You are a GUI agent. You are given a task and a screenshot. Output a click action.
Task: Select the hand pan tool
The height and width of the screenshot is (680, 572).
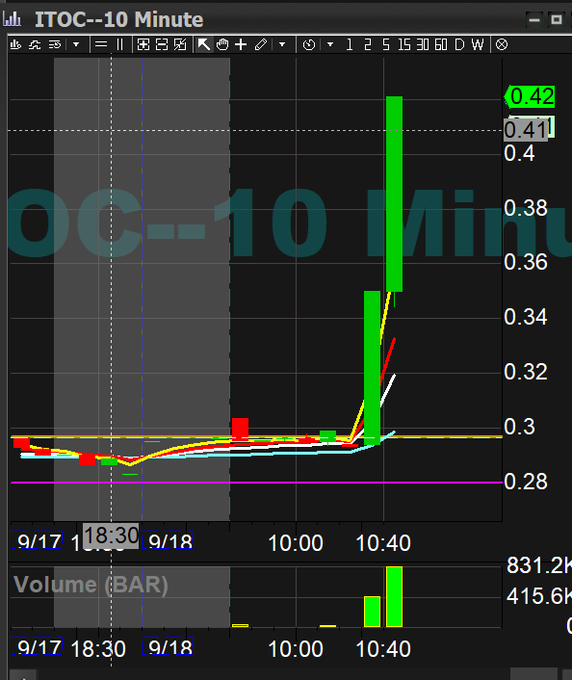[222, 44]
